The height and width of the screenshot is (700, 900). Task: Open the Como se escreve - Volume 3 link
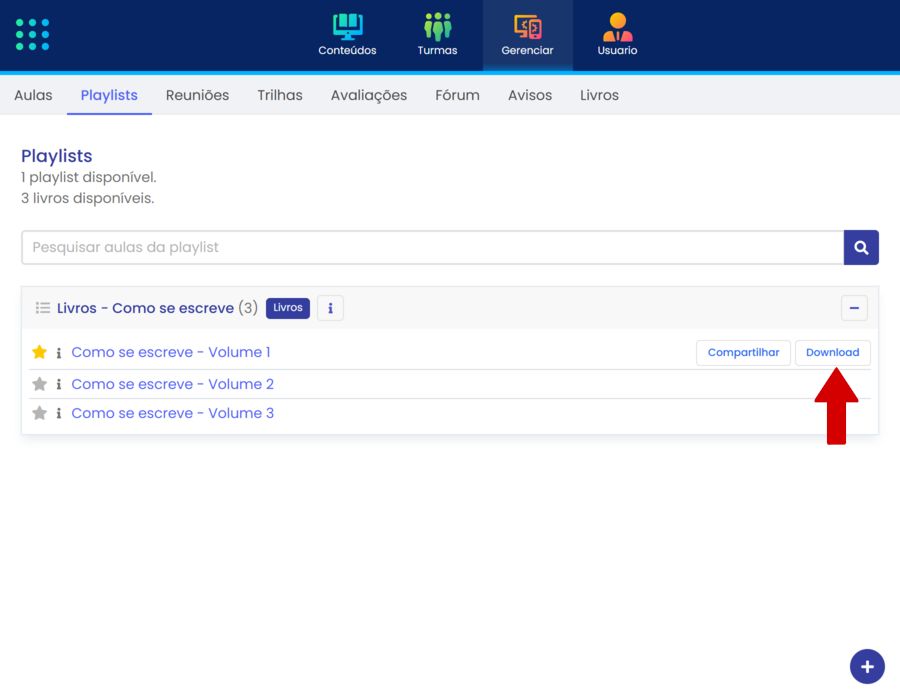coord(172,414)
